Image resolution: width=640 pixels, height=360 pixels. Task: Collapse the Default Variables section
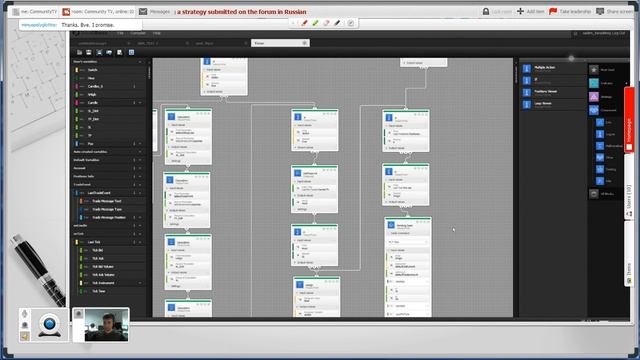[x=140, y=160]
